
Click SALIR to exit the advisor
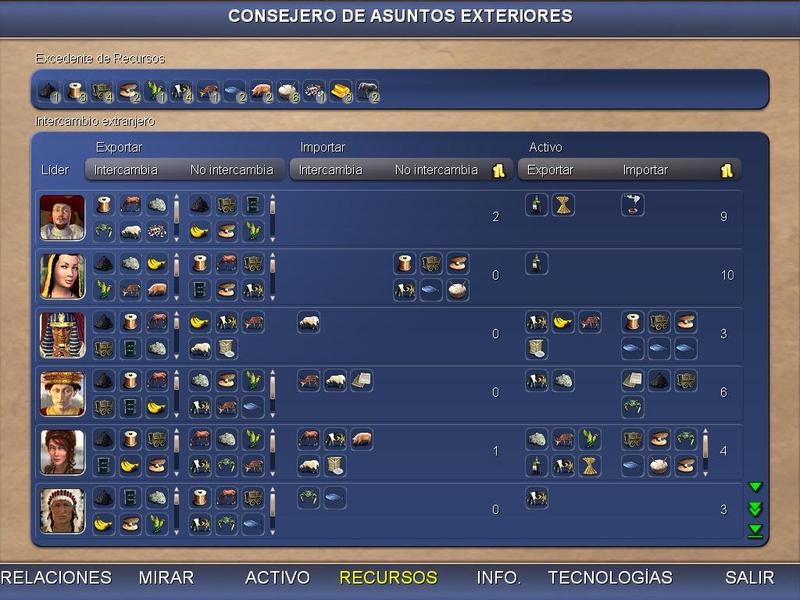coord(749,578)
